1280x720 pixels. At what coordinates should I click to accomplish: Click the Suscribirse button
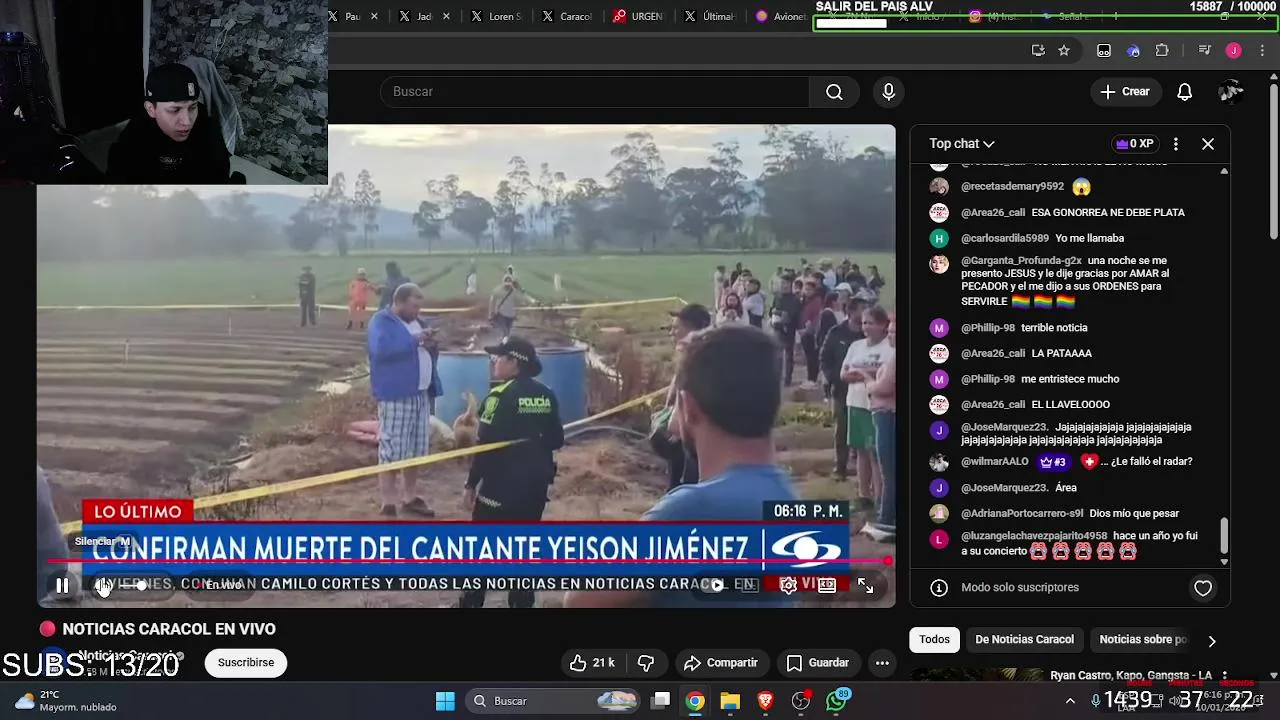point(246,663)
